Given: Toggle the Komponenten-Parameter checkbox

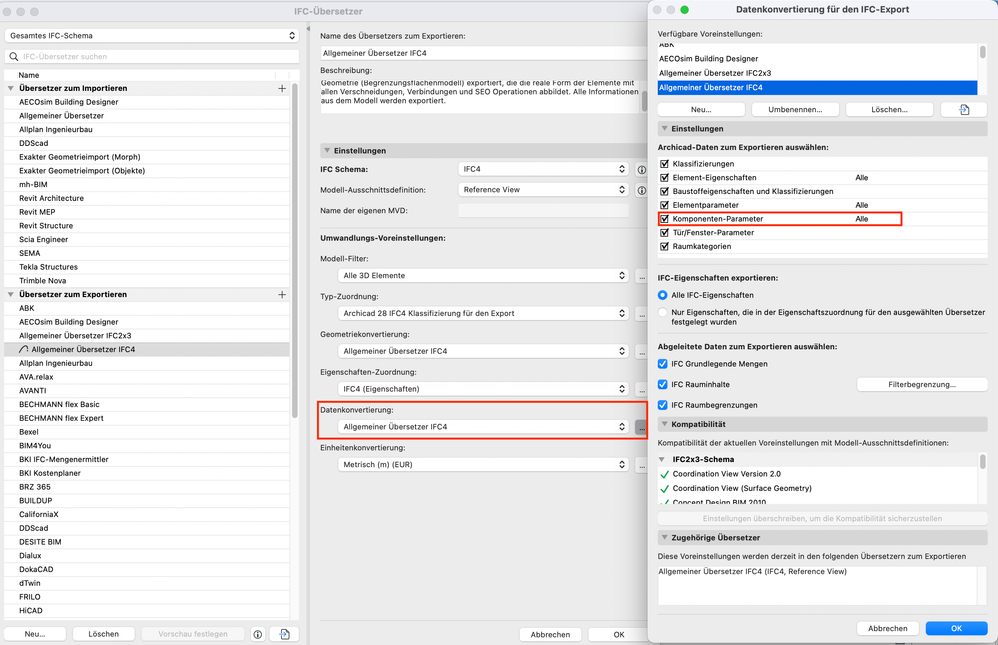Looking at the screenshot, I should [664, 219].
